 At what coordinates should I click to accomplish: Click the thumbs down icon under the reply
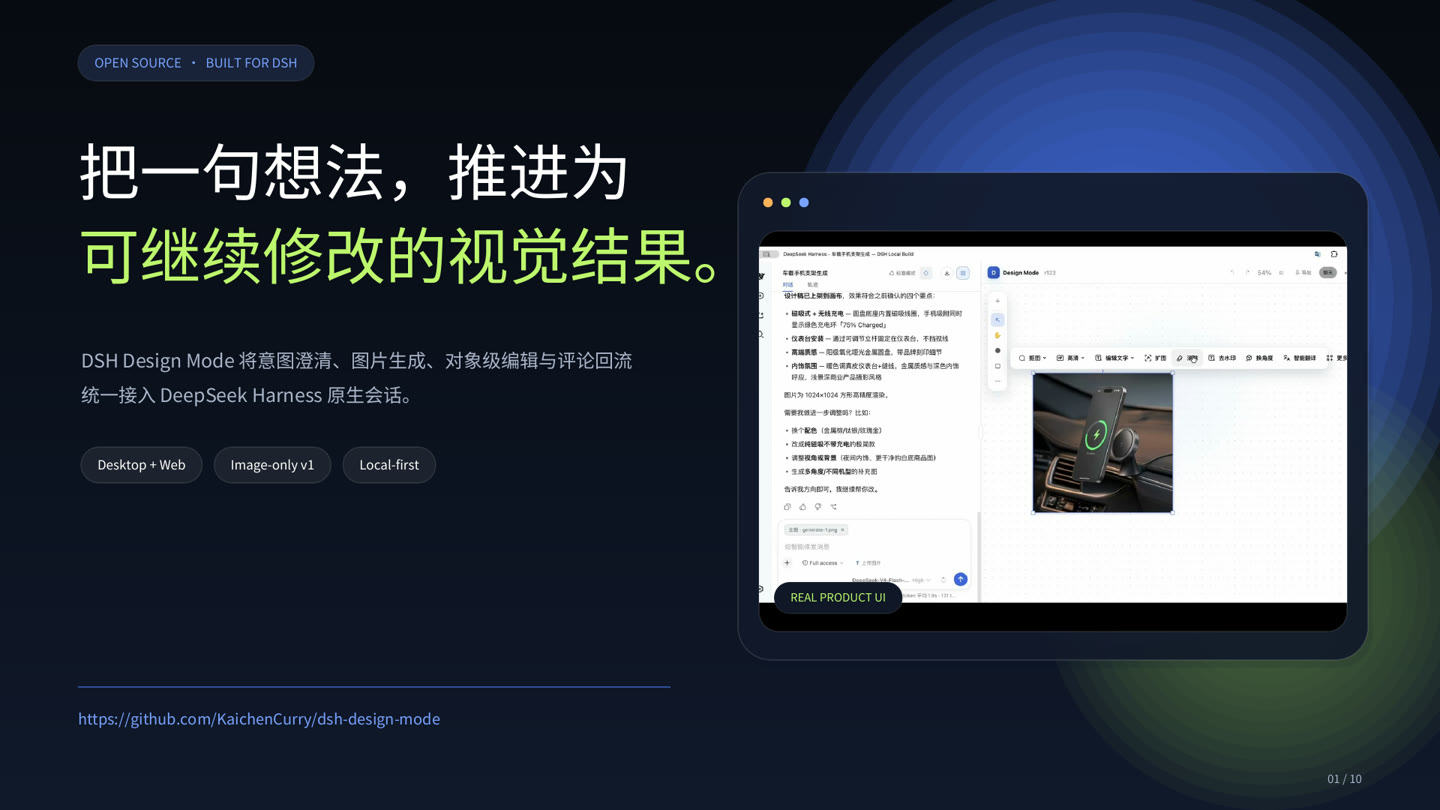pos(818,507)
